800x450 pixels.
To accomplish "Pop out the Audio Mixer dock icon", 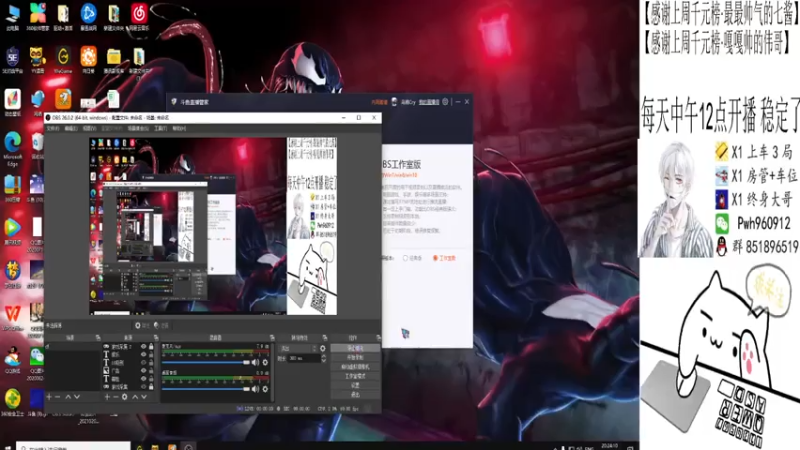I will tap(272, 338).
